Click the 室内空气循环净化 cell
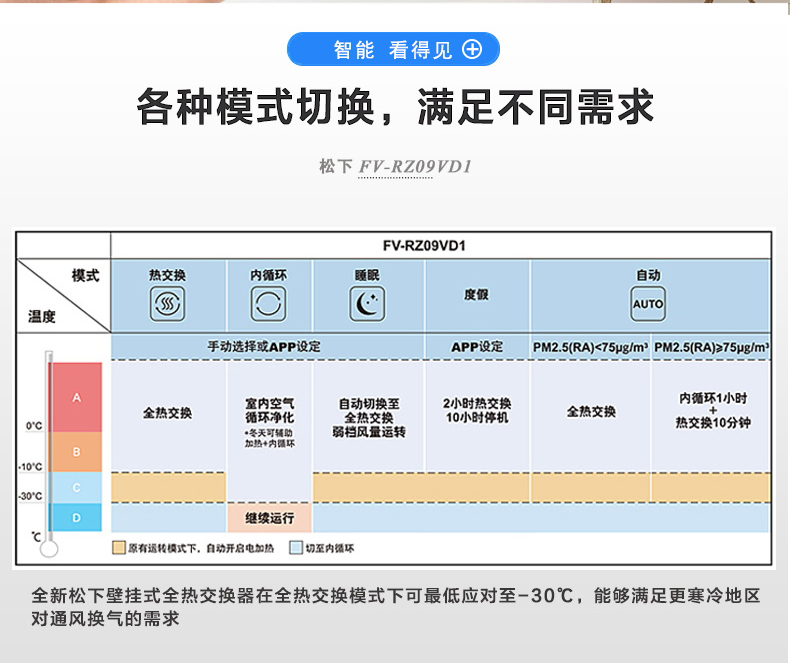The width and height of the screenshot is (790, 663). [270, 411]
